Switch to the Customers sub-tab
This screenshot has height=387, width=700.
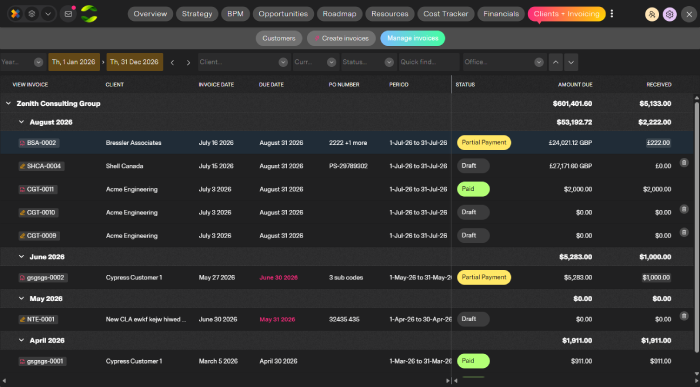(279, 38)
